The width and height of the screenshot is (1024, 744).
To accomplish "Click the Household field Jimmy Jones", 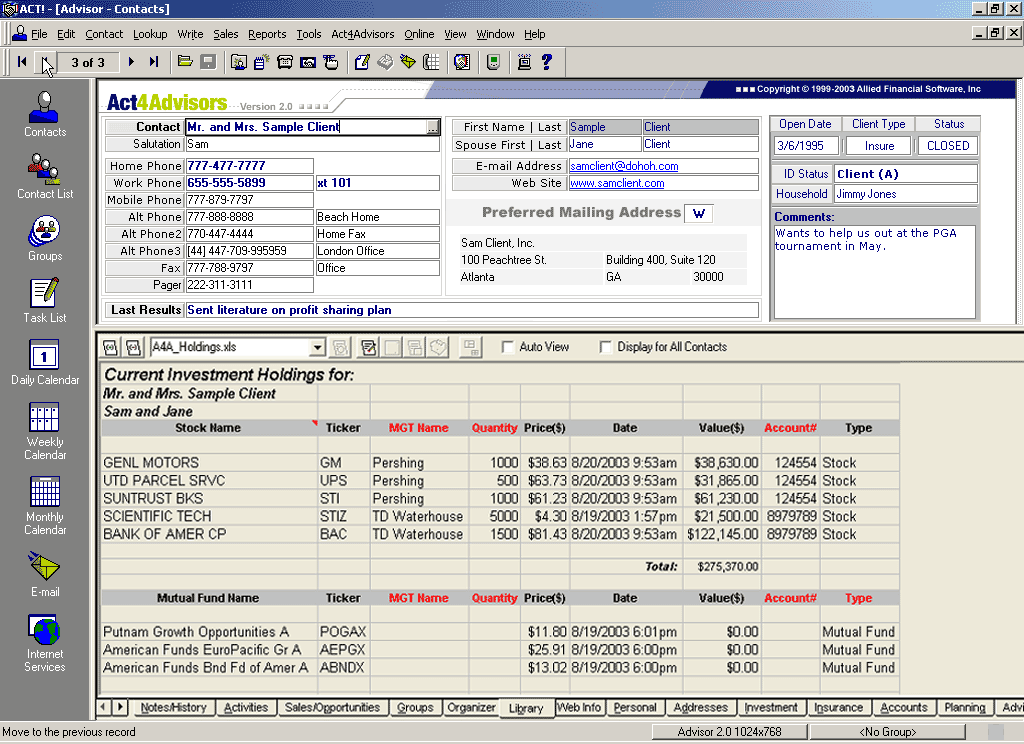I will tap(906, 194).
